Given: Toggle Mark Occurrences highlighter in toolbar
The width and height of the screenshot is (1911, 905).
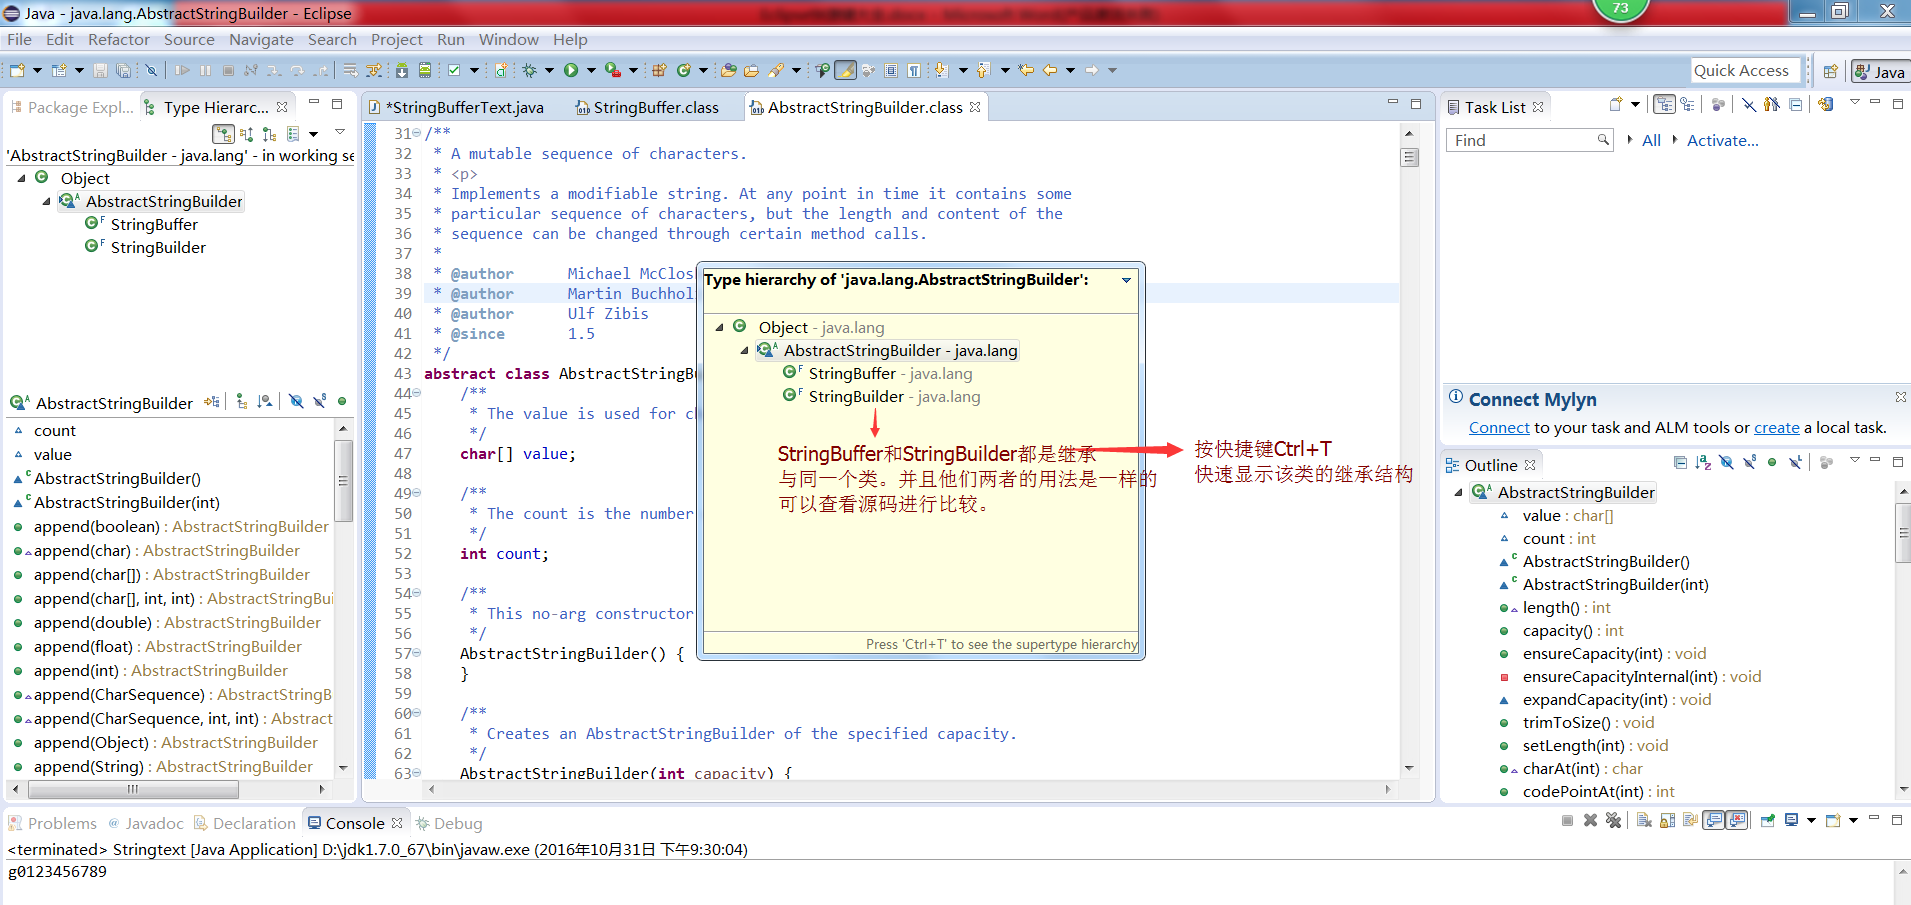Looking at the screenshot, I should pyautogui.click(x=845, y=70).
